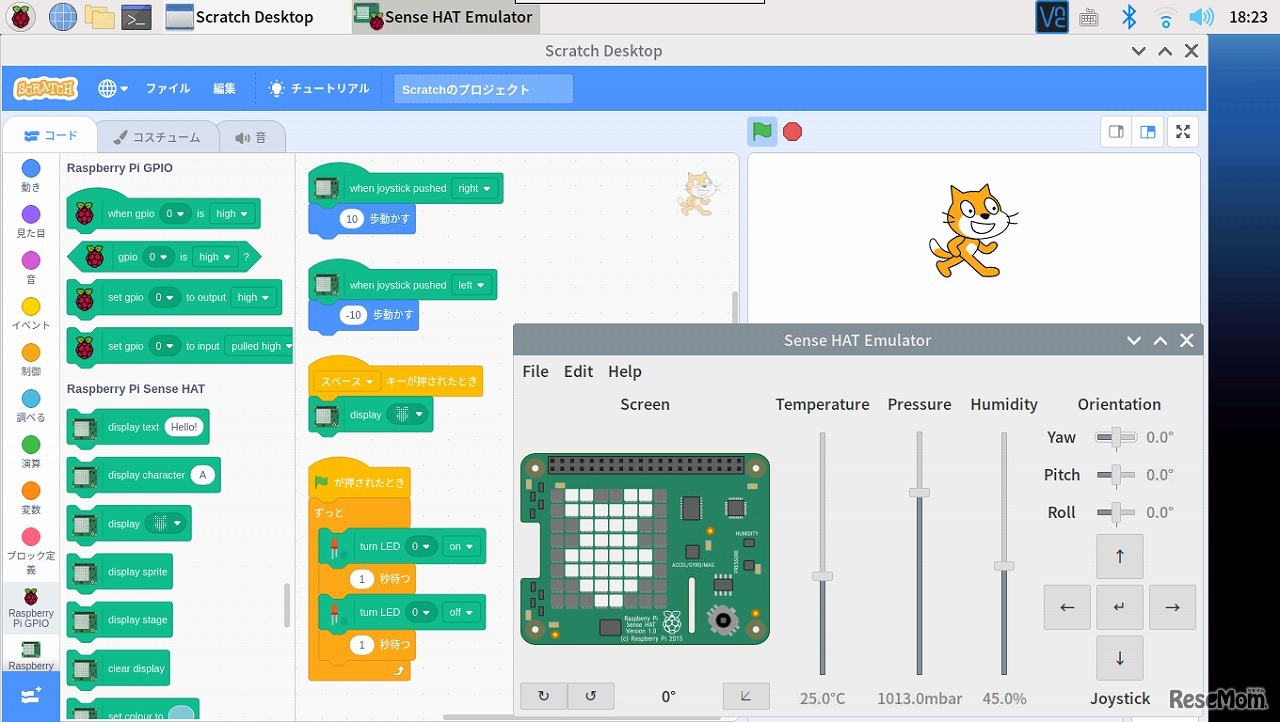
Task: Open the display pattern dropdown in display block
Action: point(408,414)
